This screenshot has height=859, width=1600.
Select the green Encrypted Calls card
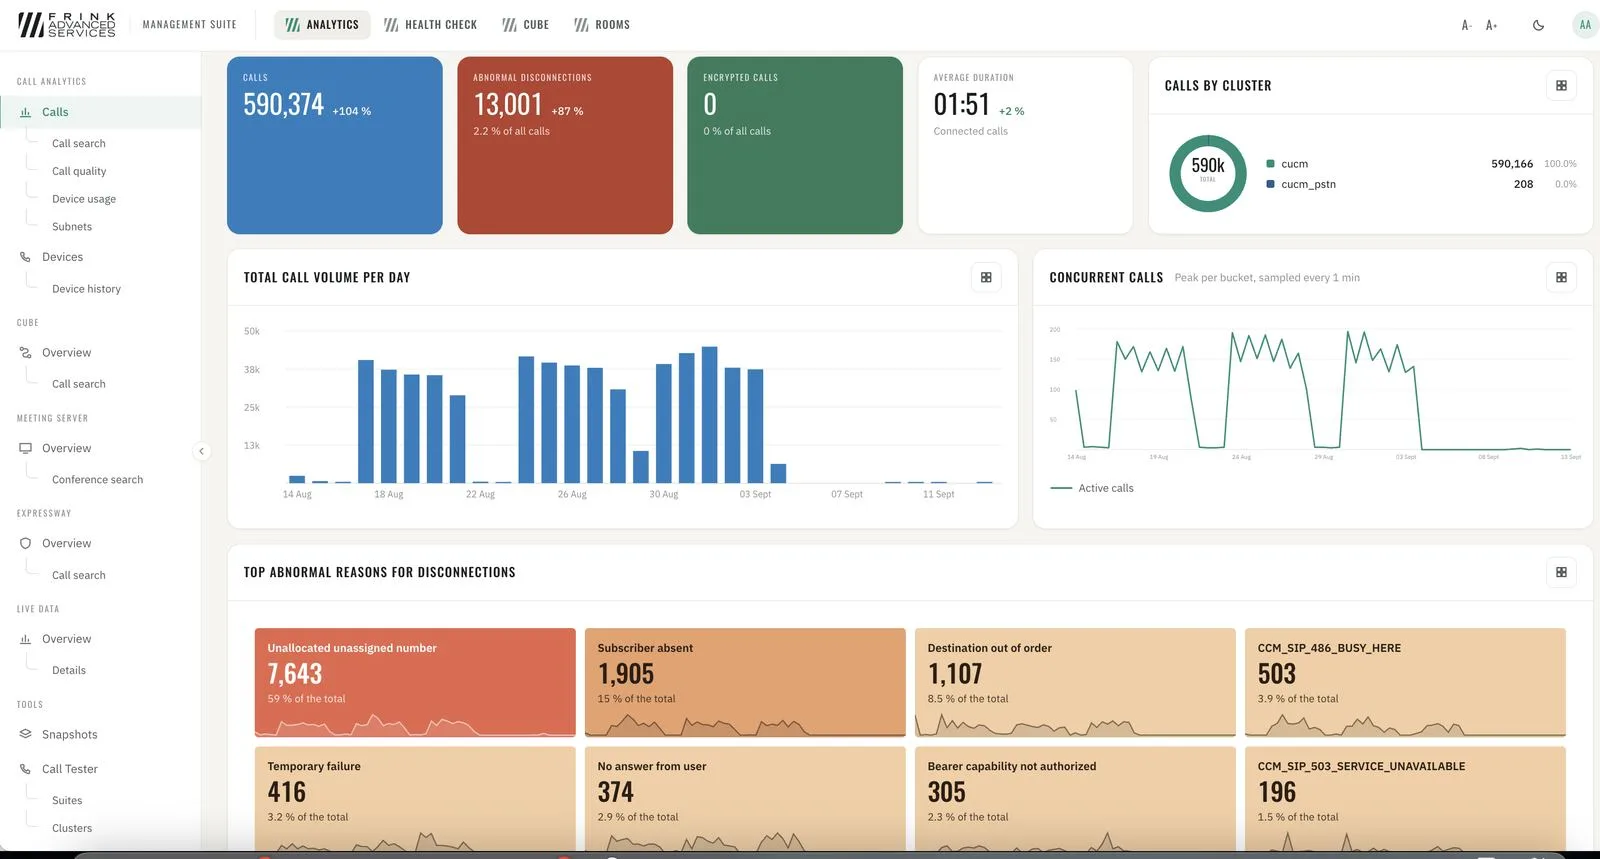(x=795, y=145)
